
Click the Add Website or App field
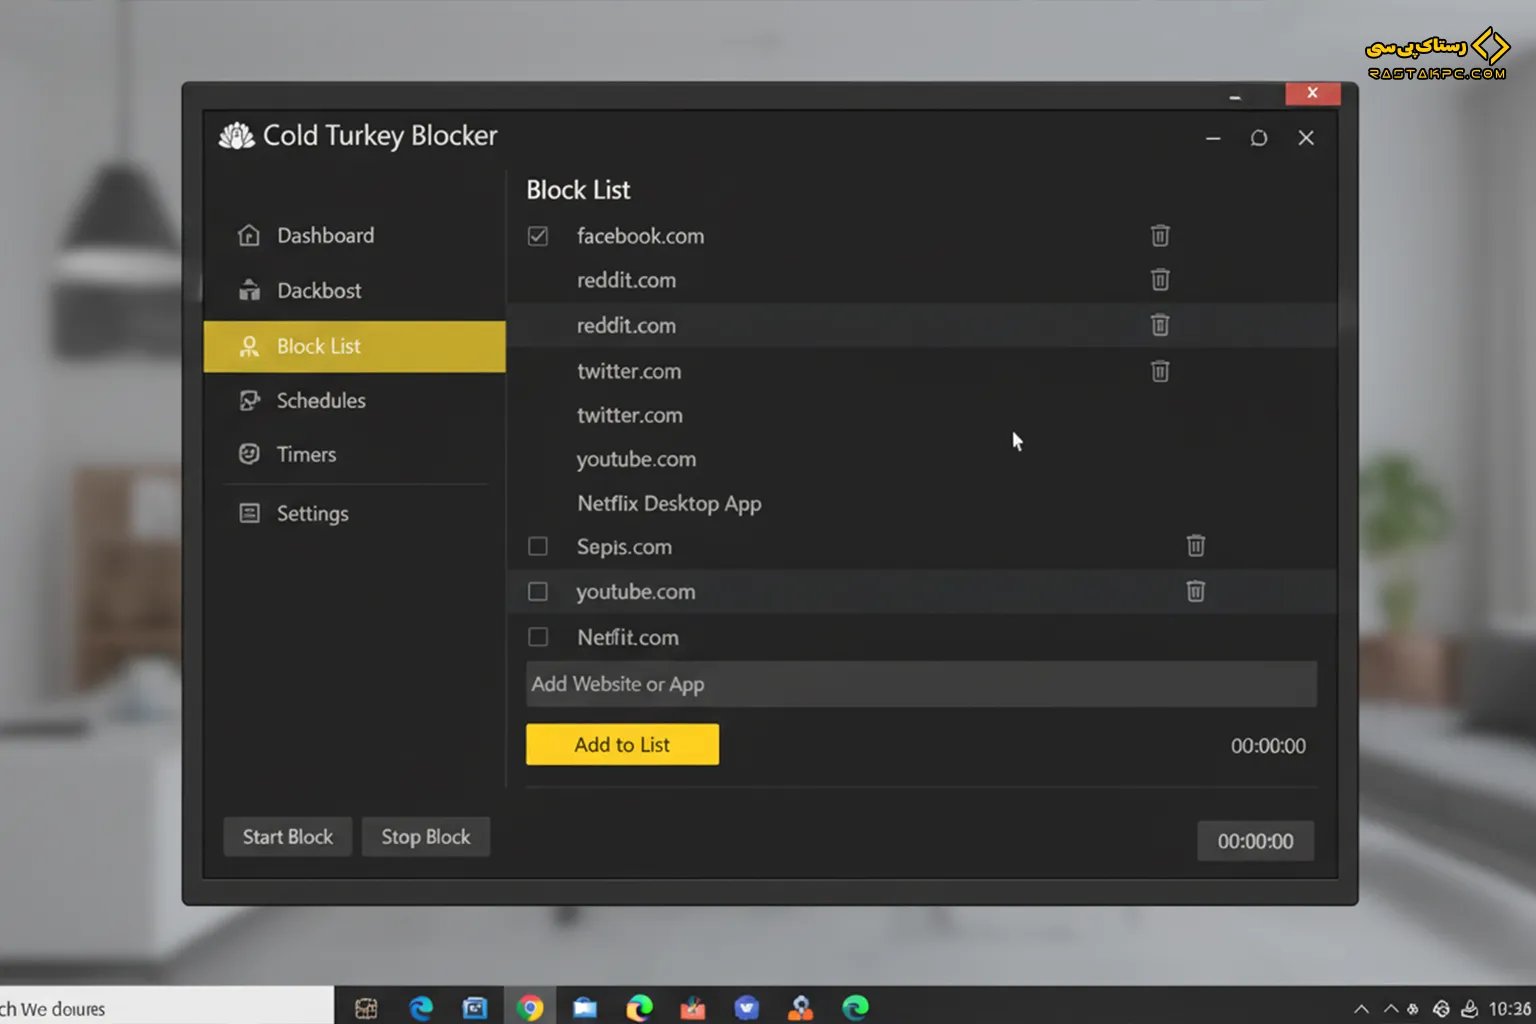[x=921, y=684]
